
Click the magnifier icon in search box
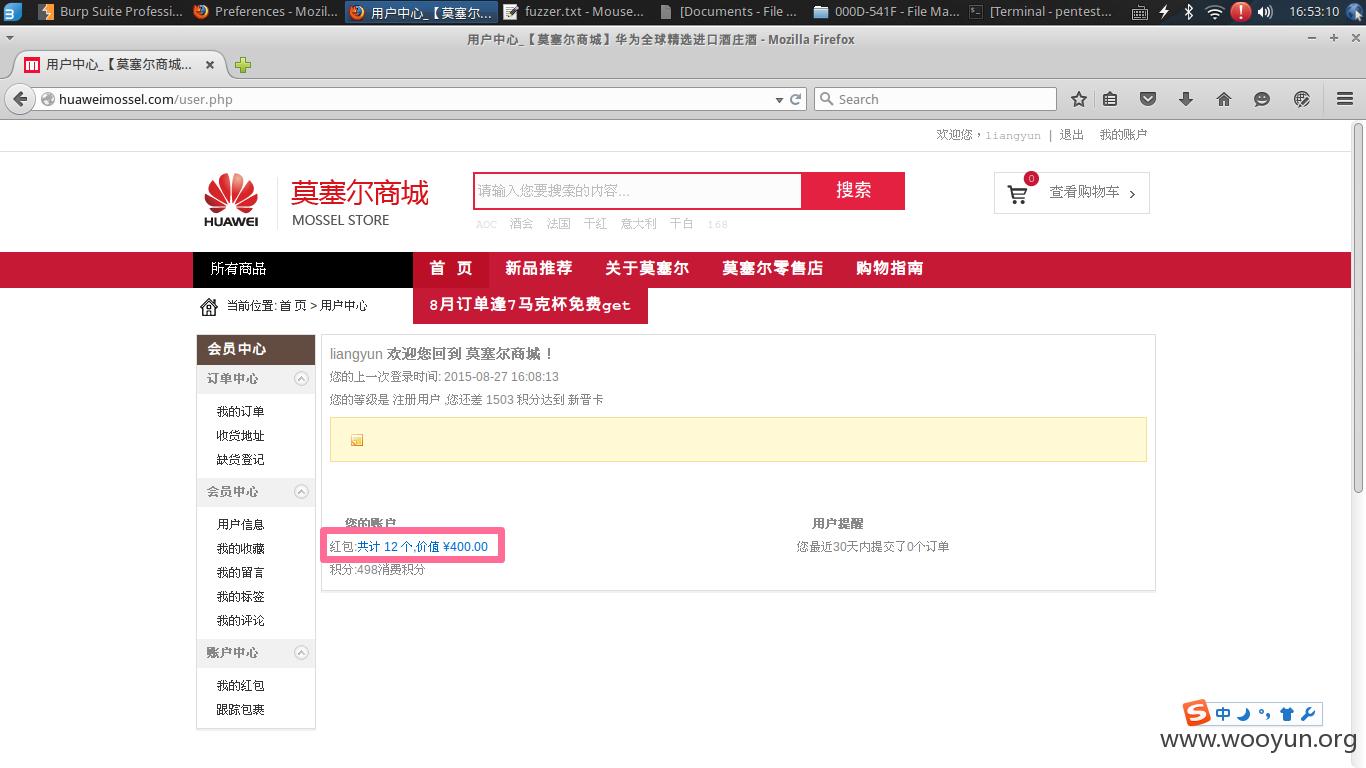(827, 99)
